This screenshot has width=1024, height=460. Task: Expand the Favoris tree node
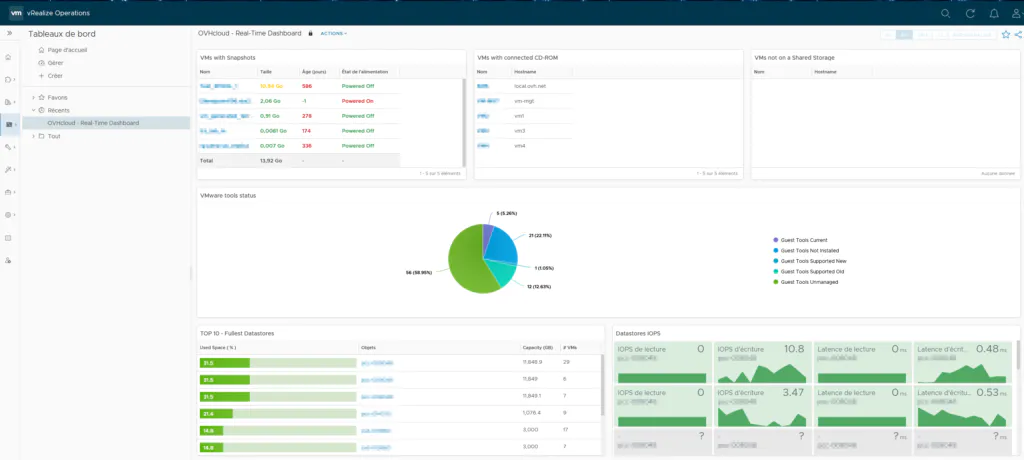33,97
